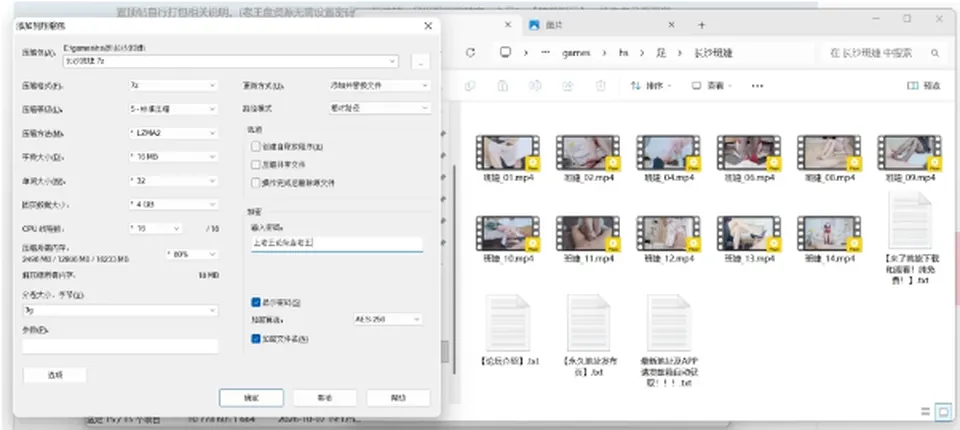Image resolution: width=960 pixels, height=430 pixels.
Task: Open the encryption method dropdown showing AES-256
Action: click(x=388, y=319)
